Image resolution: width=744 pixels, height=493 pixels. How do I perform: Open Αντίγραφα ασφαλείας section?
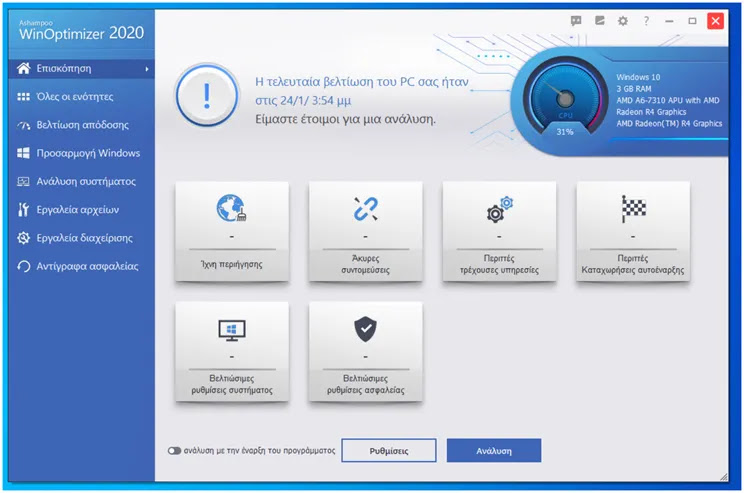[x=82, y=266]
